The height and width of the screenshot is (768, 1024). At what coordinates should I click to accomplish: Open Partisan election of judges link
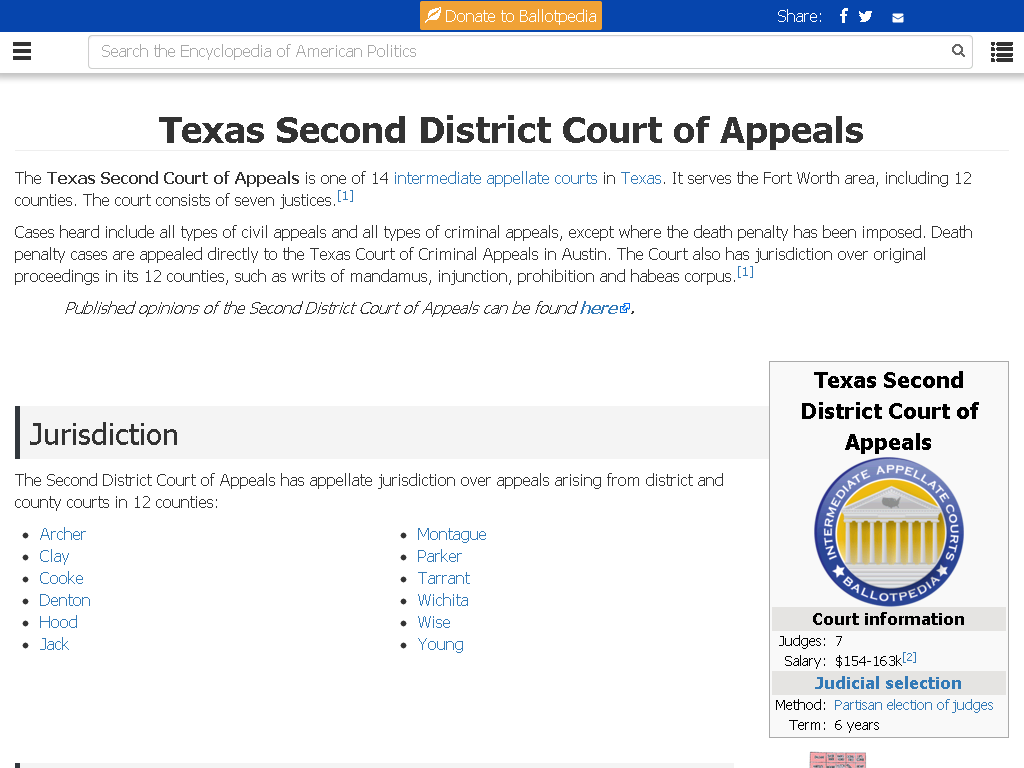(x=913, y=705)
